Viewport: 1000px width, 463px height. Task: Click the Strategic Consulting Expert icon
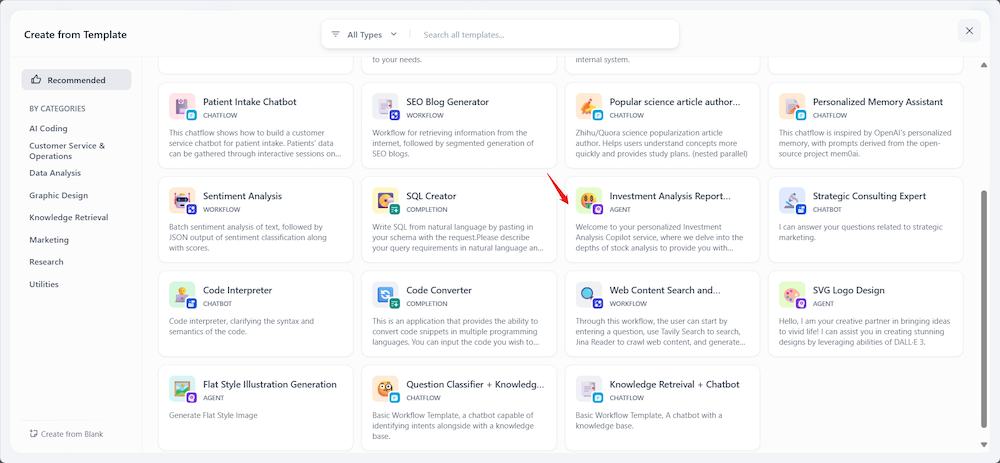791,200
